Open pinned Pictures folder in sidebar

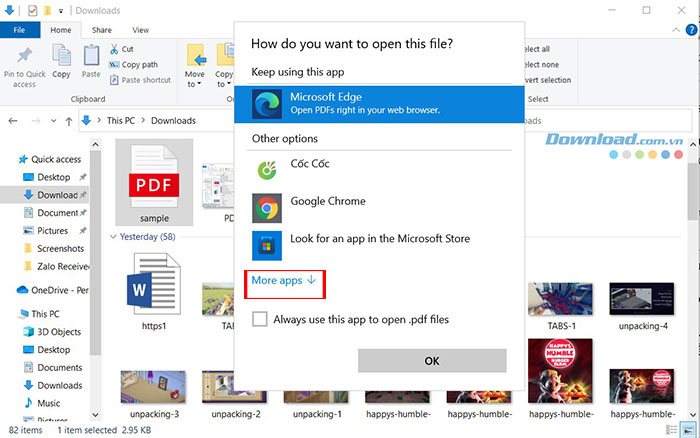coord(52,231)
